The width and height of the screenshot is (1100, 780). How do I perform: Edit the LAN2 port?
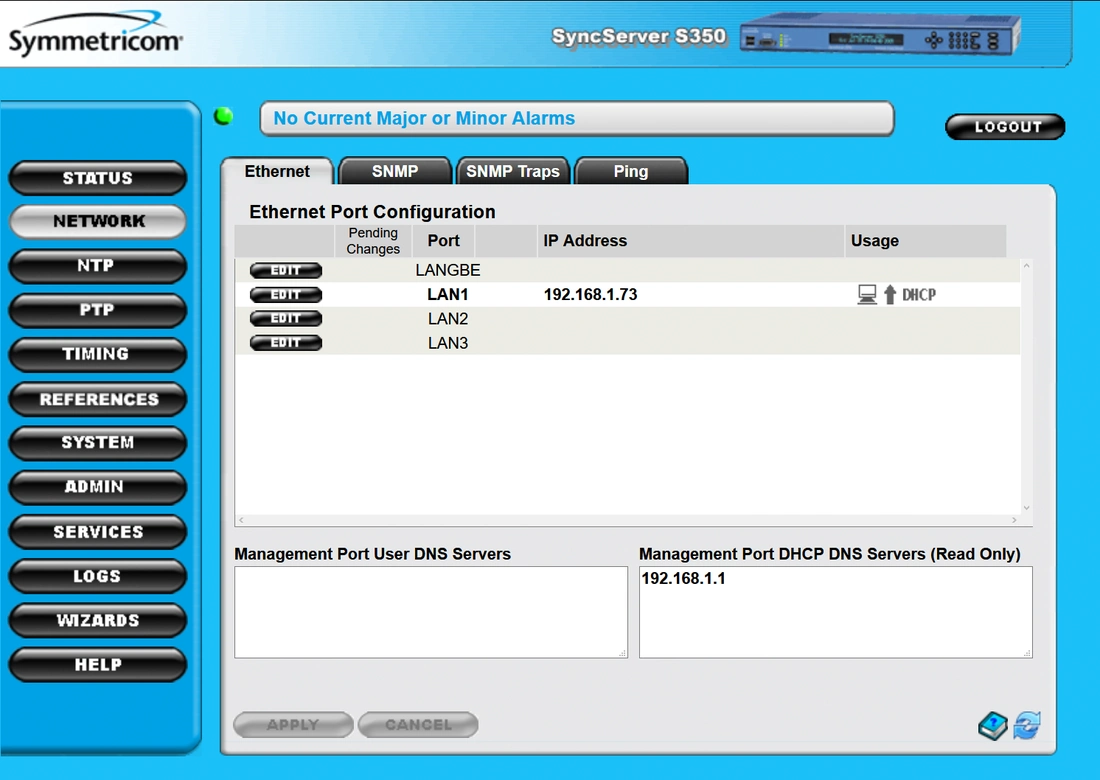click(x=286, y=318)
